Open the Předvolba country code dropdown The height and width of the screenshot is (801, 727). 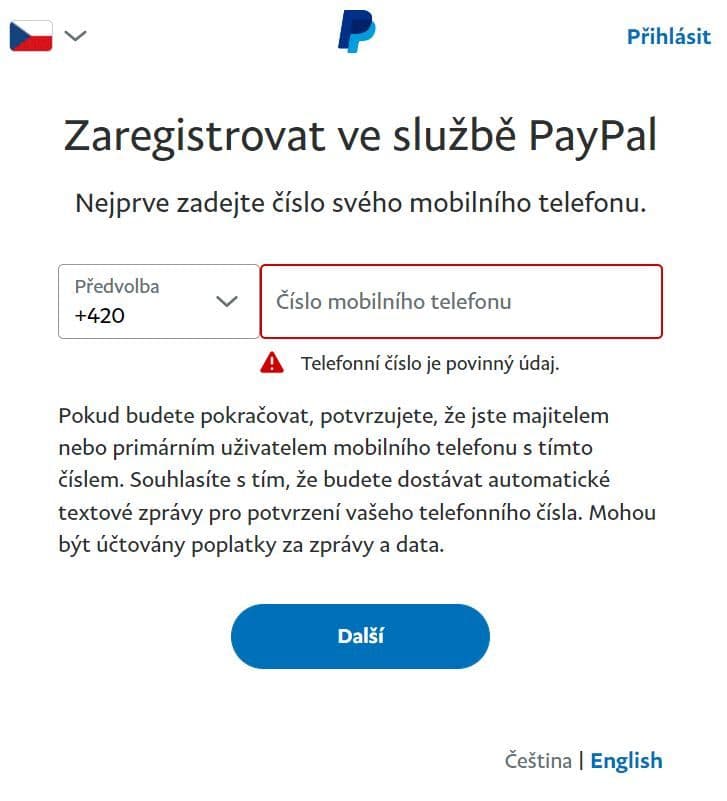159,301
